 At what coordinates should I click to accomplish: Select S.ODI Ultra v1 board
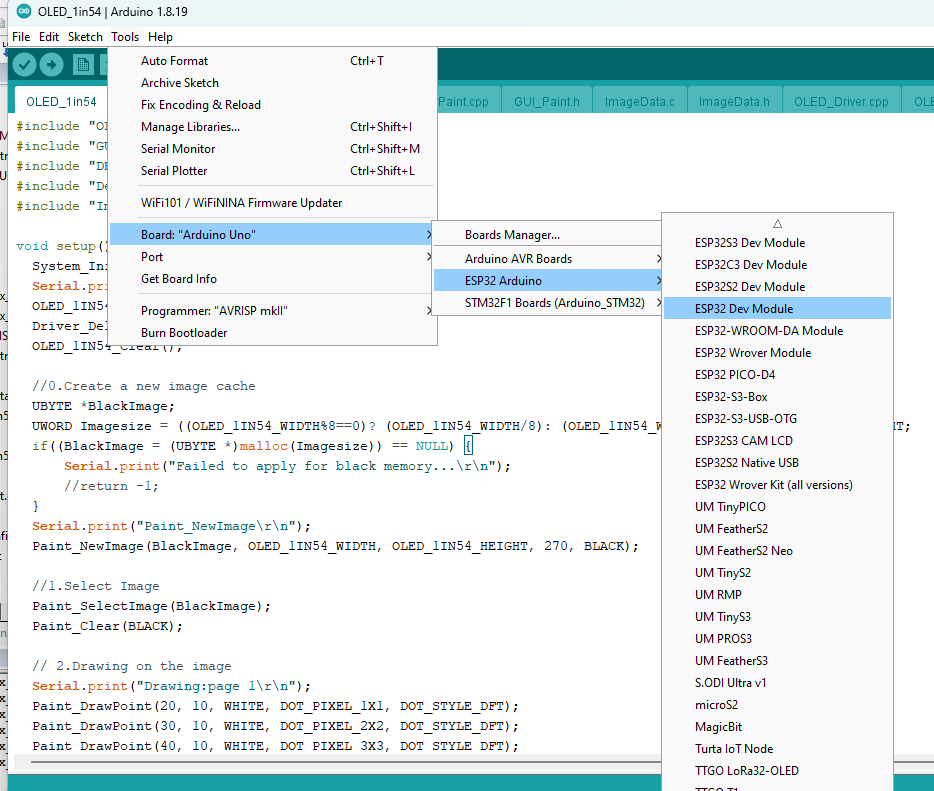coord(777,683)
